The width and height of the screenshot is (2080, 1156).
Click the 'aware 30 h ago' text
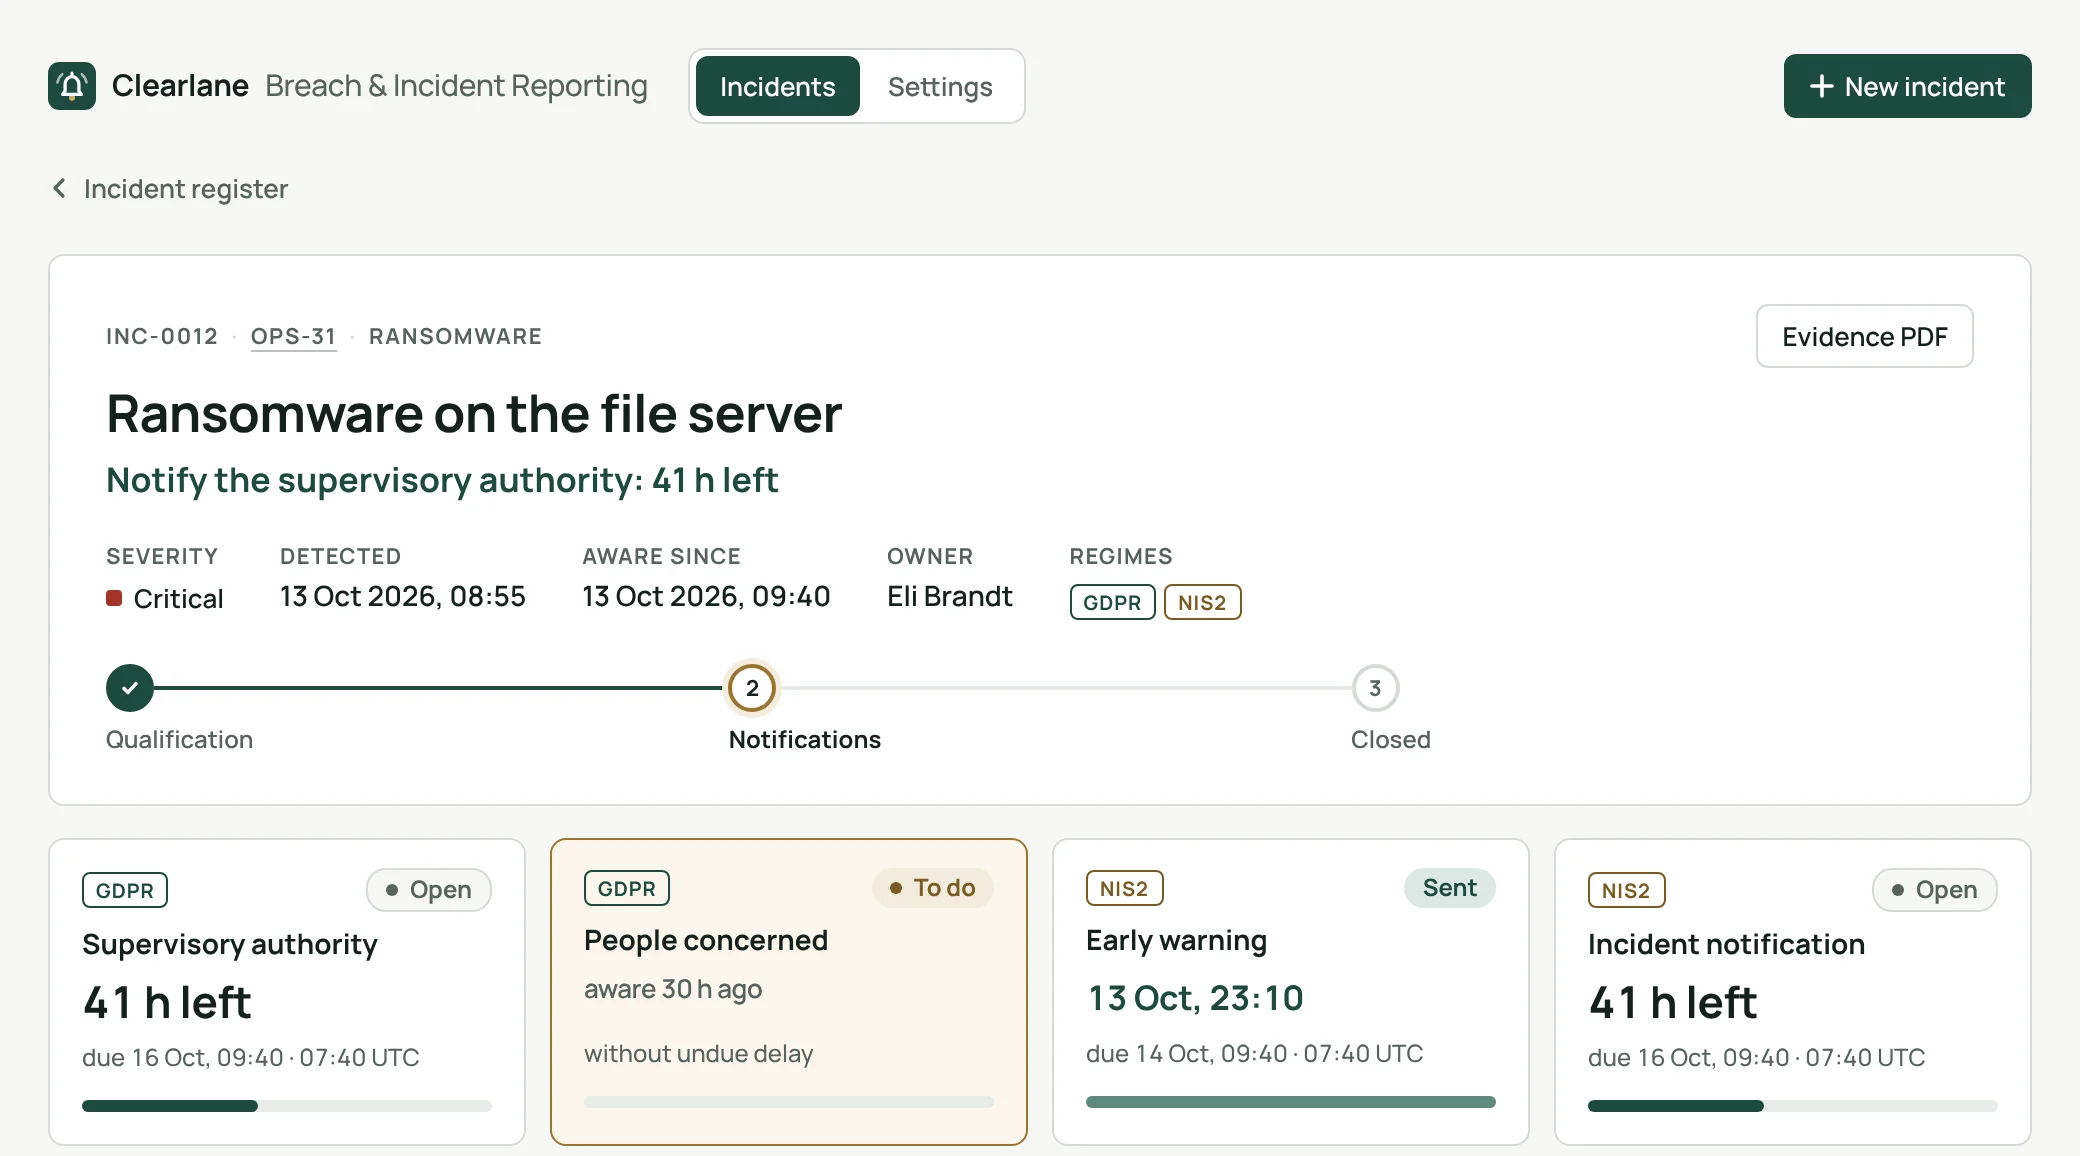click(x=673, y=989)
